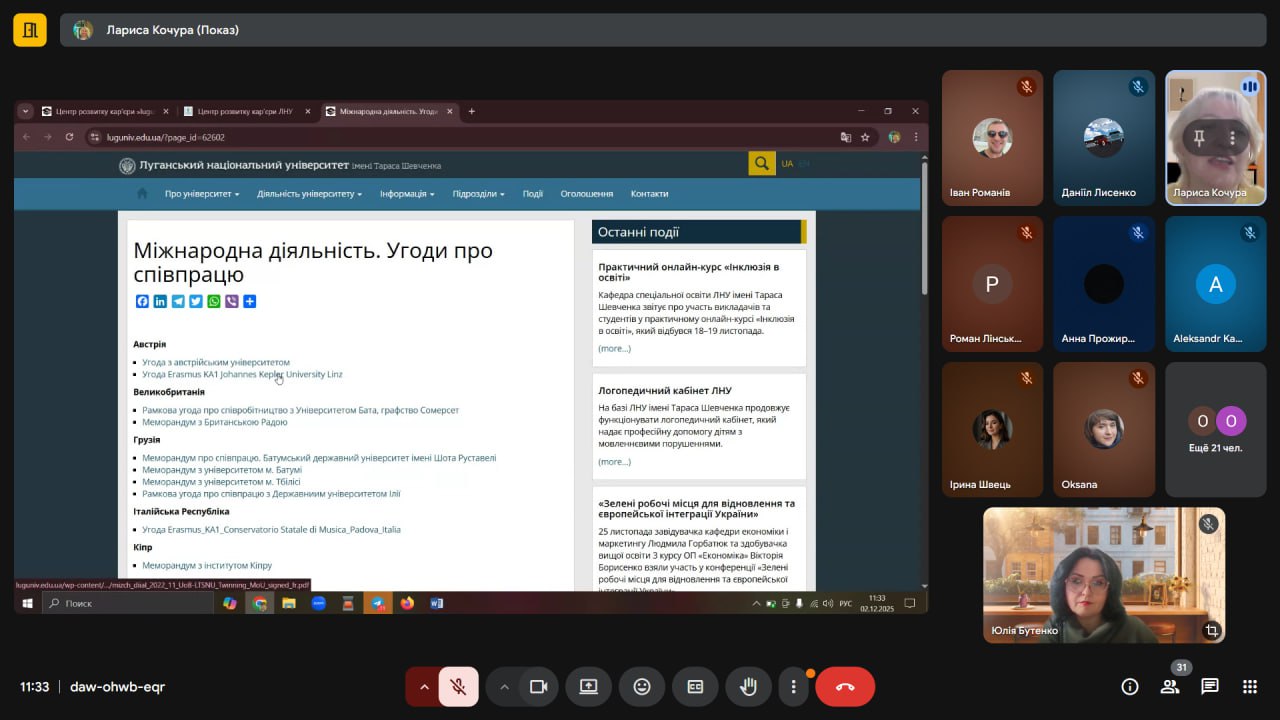
Task: Turn on closed captions
Action: click(695, 687)
